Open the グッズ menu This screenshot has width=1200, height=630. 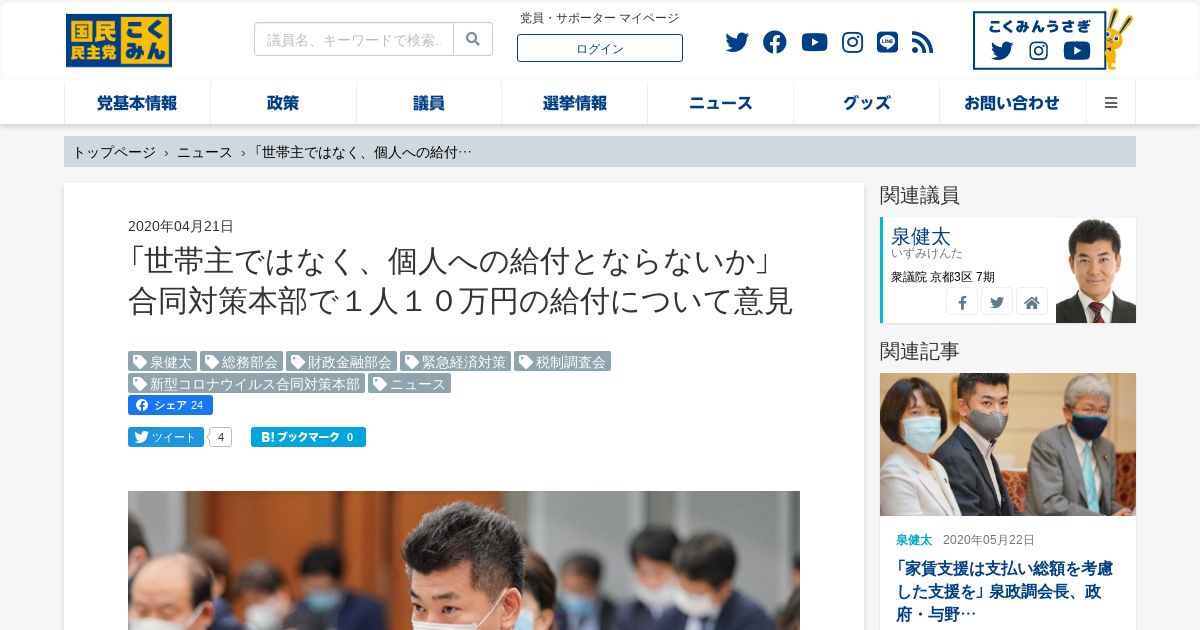867,103
